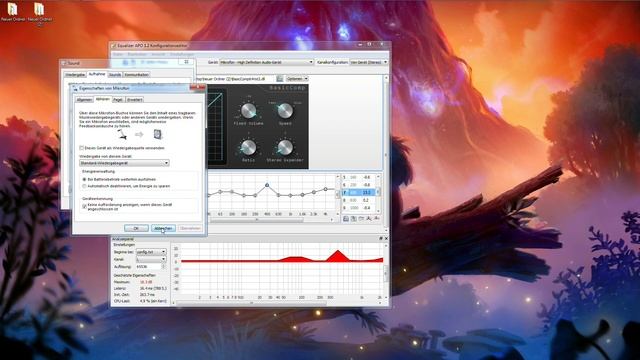The image size is (640, 360).
Task: Select the highlighted 400 Hz point on the EQ curve
Action: click(x=267, y=185)
